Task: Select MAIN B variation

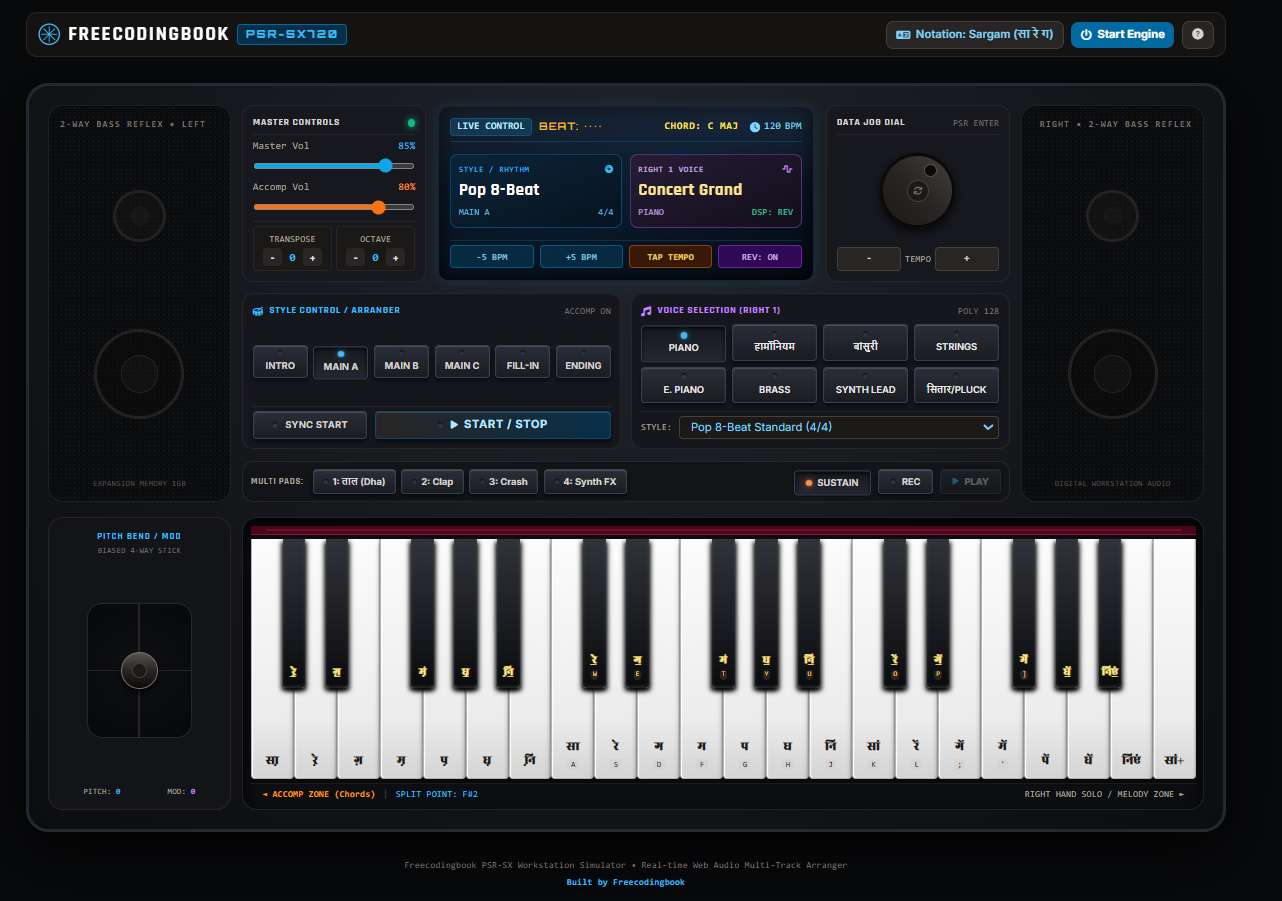Action: pos(401,361)
